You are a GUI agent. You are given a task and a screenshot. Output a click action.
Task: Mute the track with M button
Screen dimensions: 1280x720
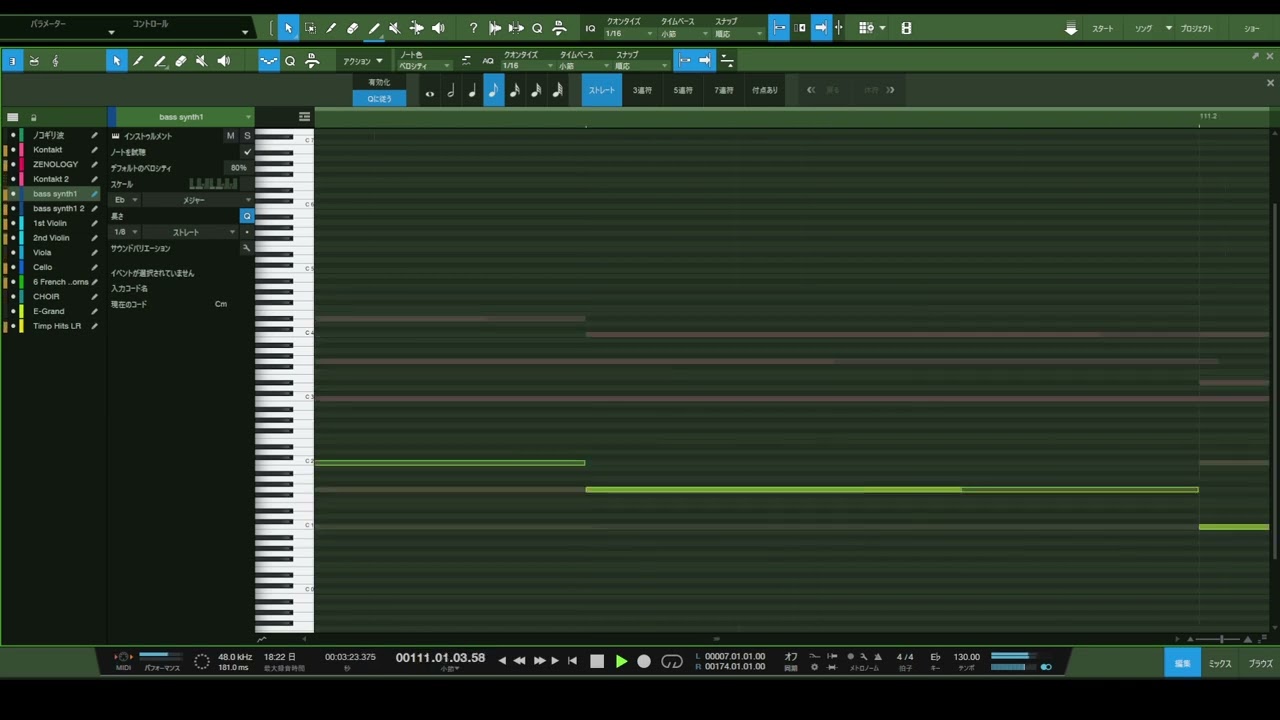(230, 136)
